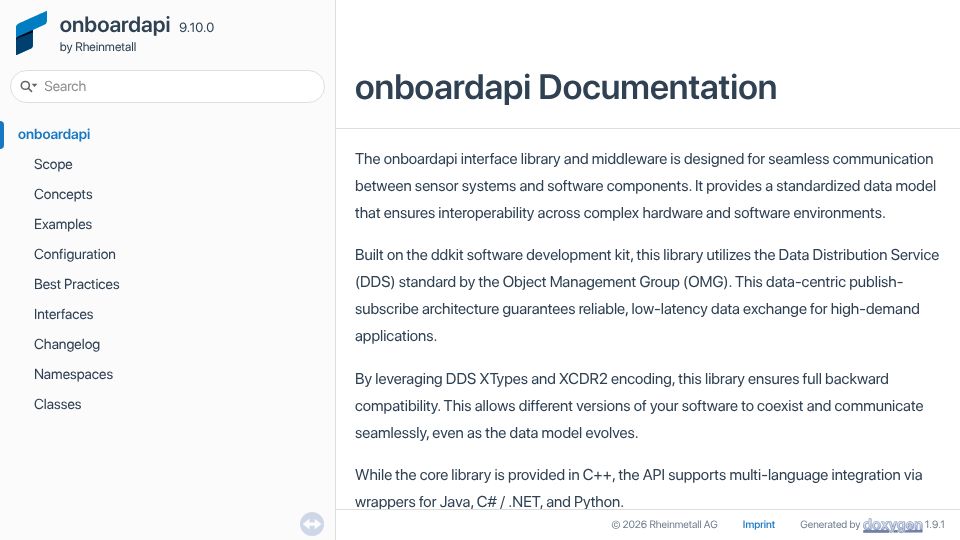Select onboardapi in the navigation tree

pos(54,134)
